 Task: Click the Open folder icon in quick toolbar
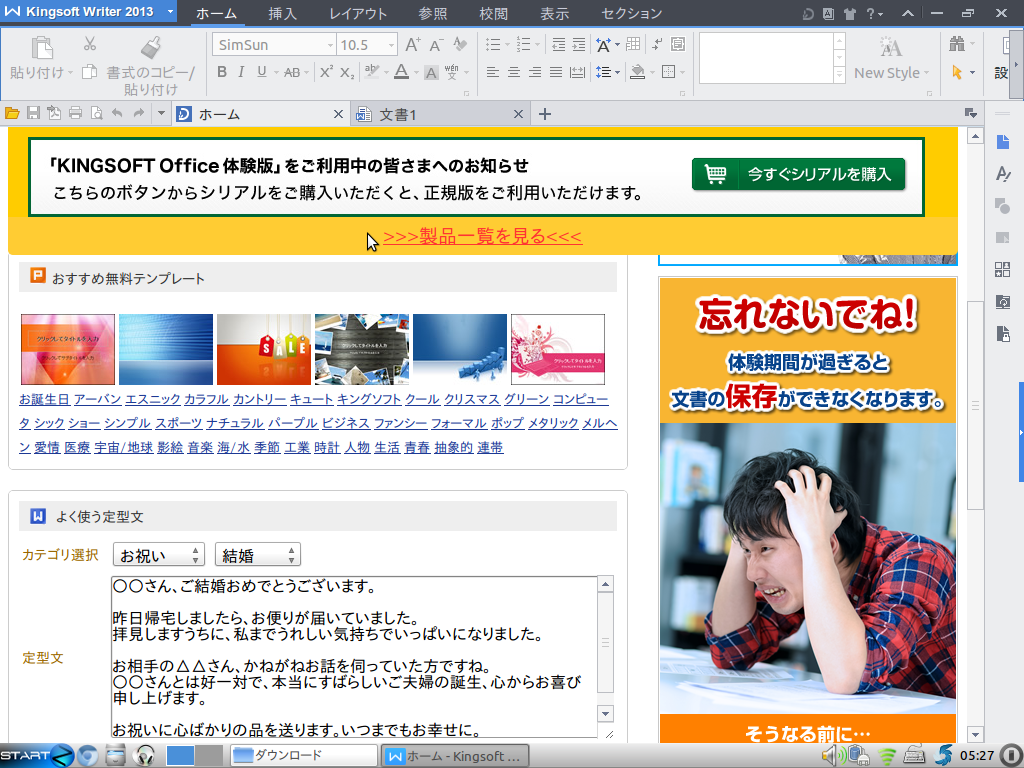[12, 114]
